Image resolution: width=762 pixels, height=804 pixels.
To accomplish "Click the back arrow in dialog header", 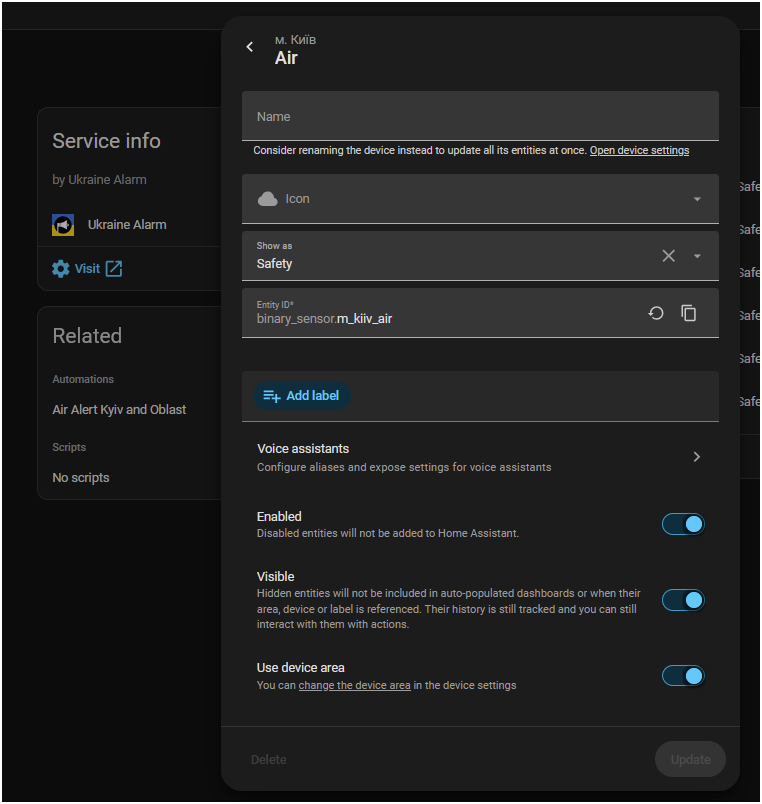I will pos(250,47).
